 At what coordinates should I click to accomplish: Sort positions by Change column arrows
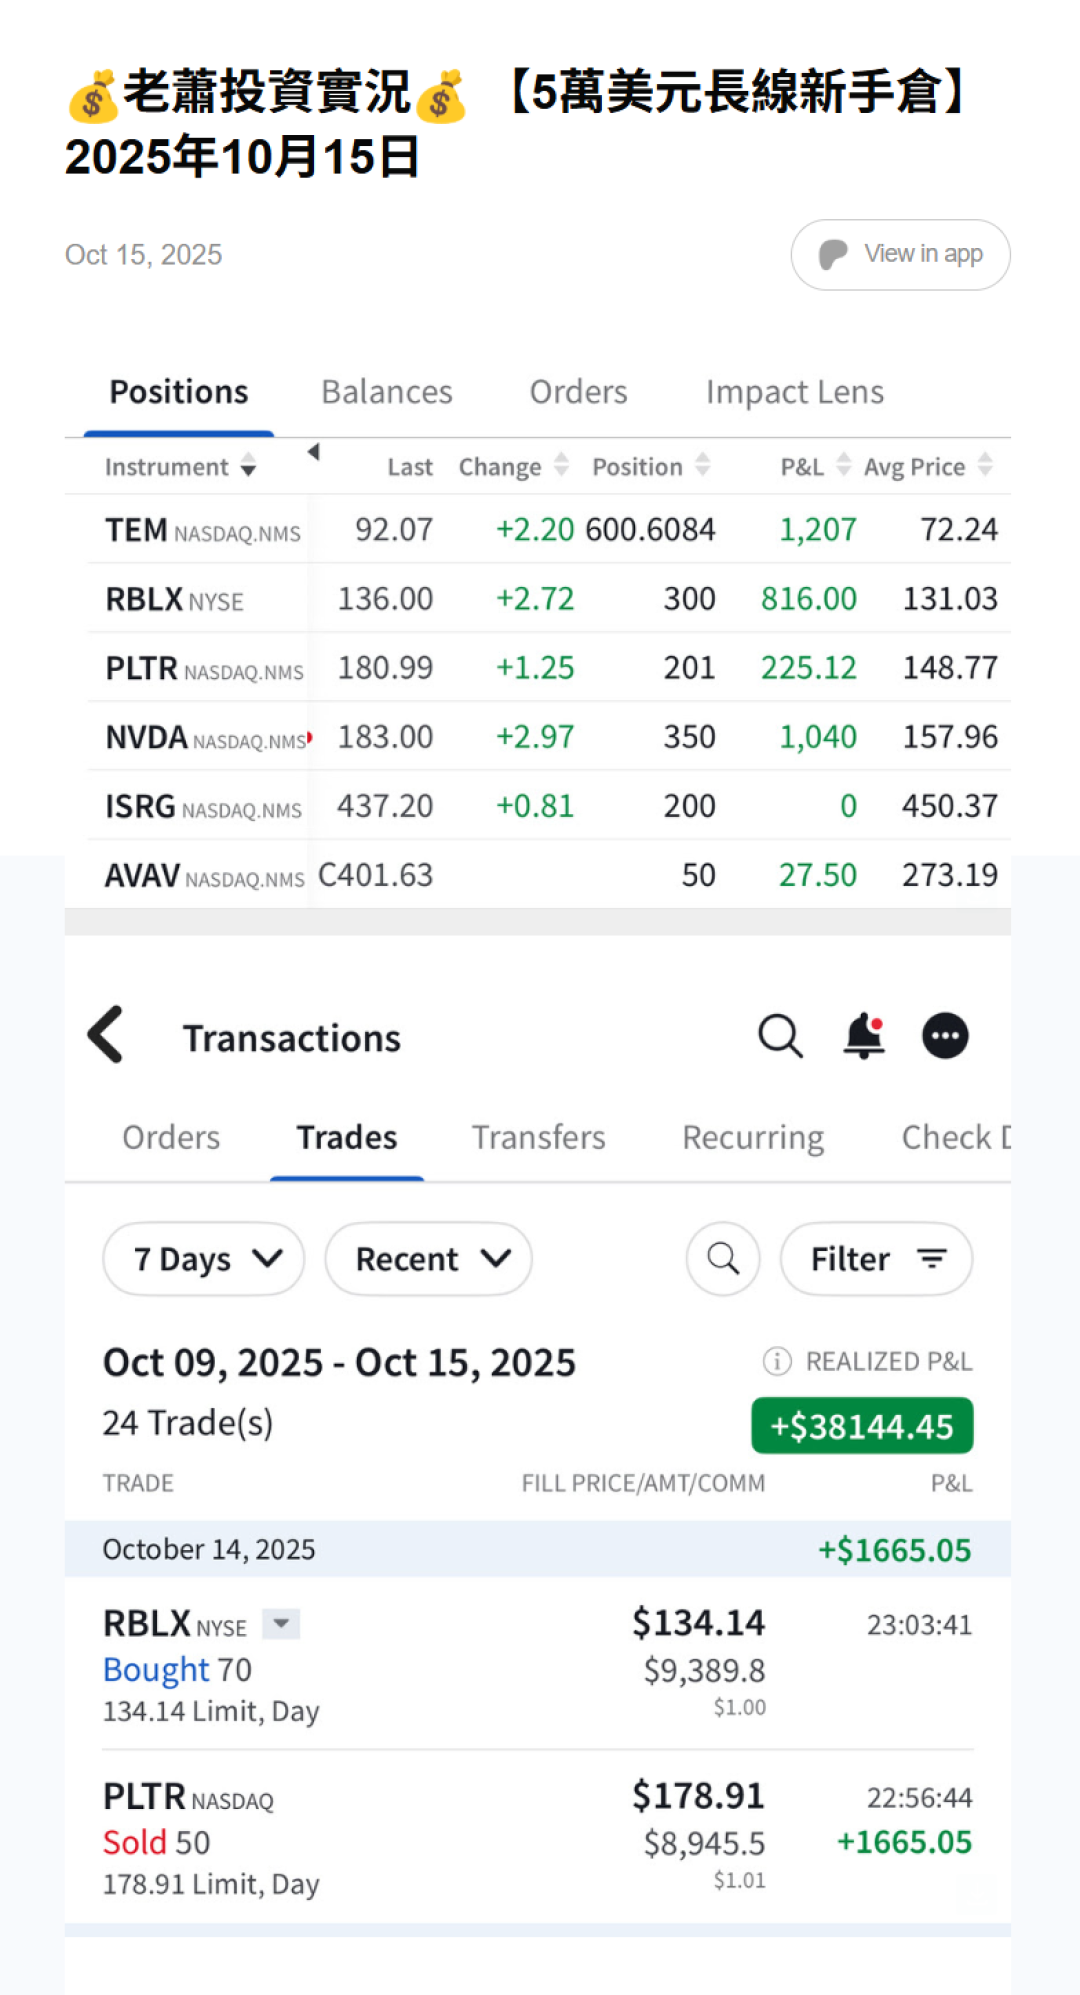(x=561, y=465)
